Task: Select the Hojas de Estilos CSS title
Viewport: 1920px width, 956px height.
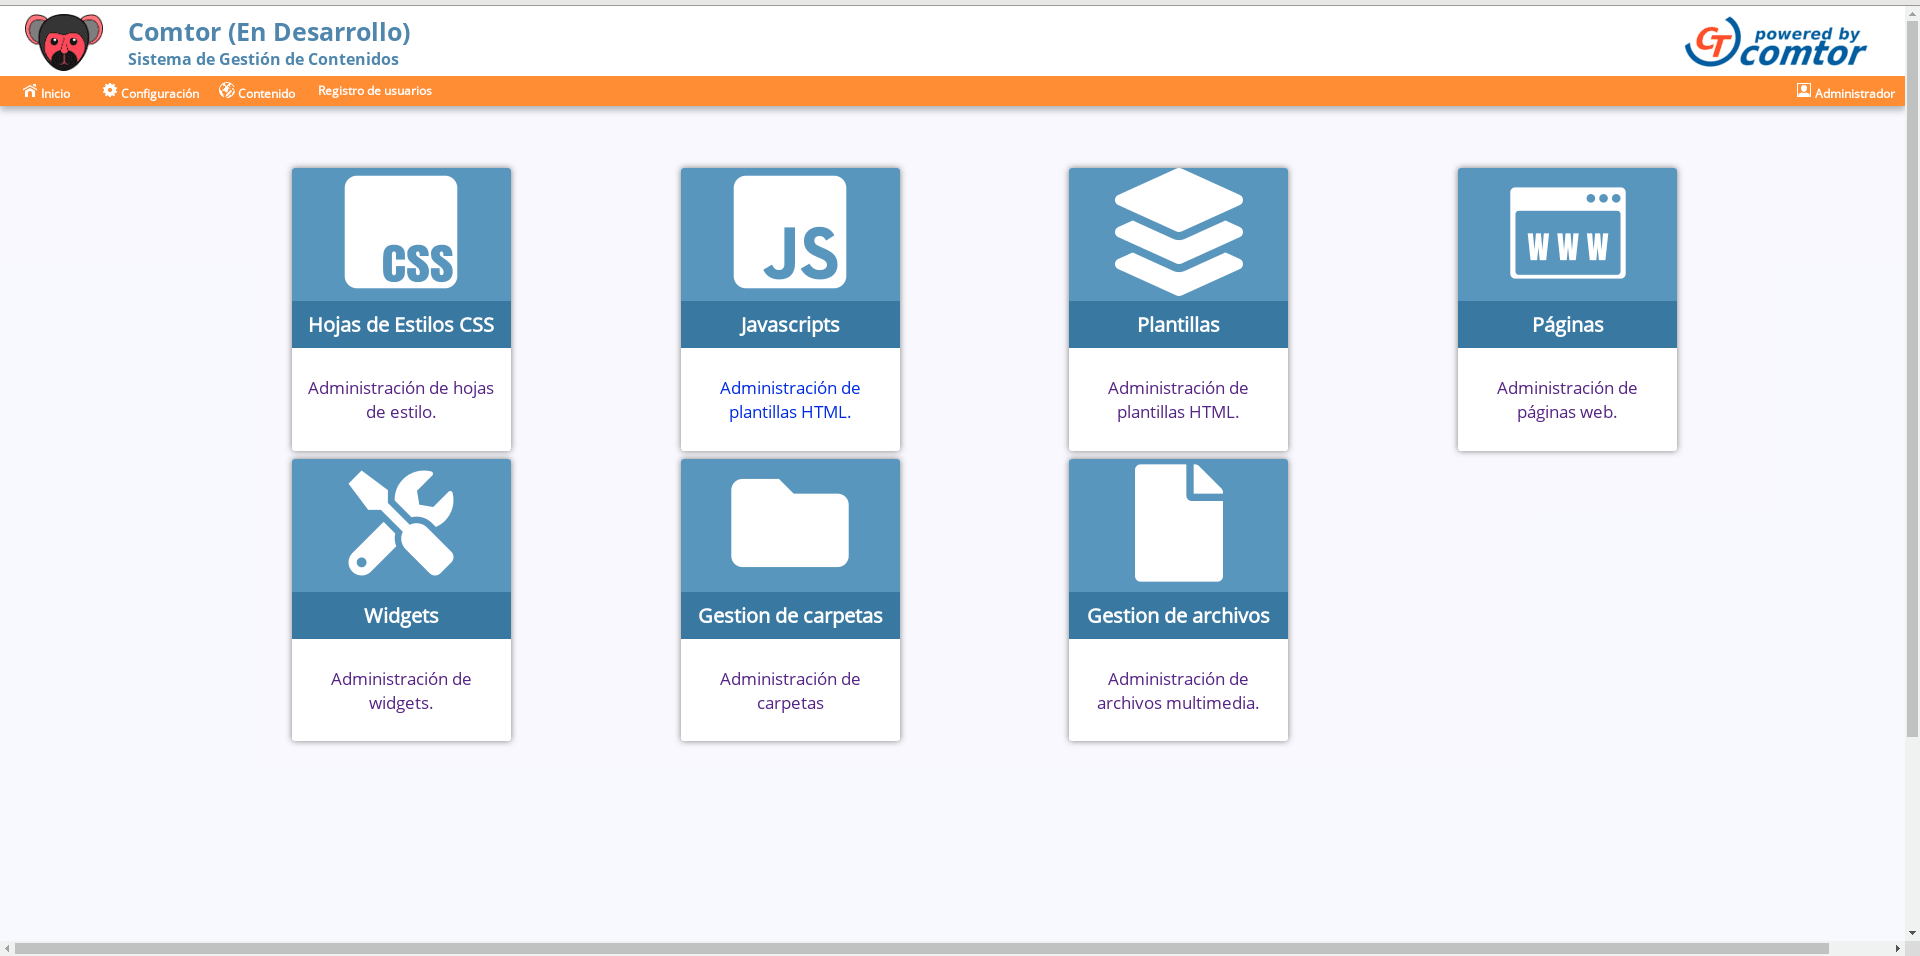Action: pyautogui.click(x=401, y=325)
